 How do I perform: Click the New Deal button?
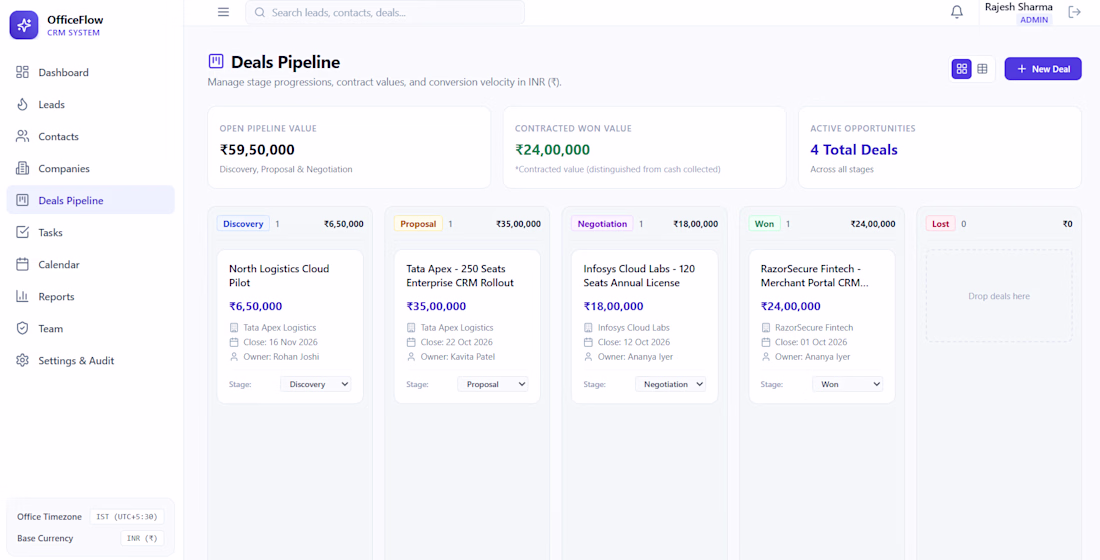[x=1042, y=69]
